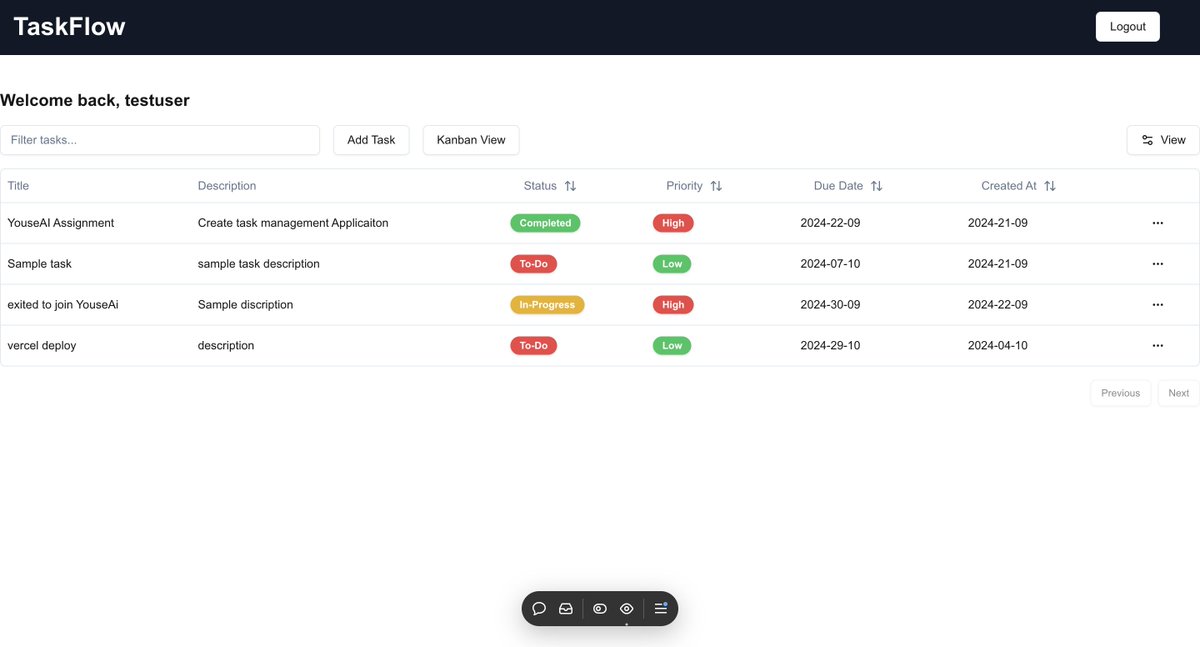Open the hamburger menu in bottom toolbar
The image size is (1200, 647).
click(x=661, y=608)
